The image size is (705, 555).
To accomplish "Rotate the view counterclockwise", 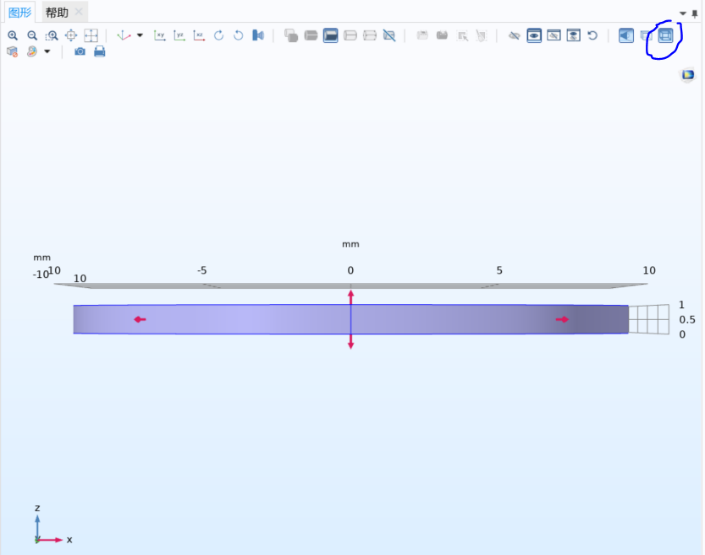I will click(x=238, y=36).
